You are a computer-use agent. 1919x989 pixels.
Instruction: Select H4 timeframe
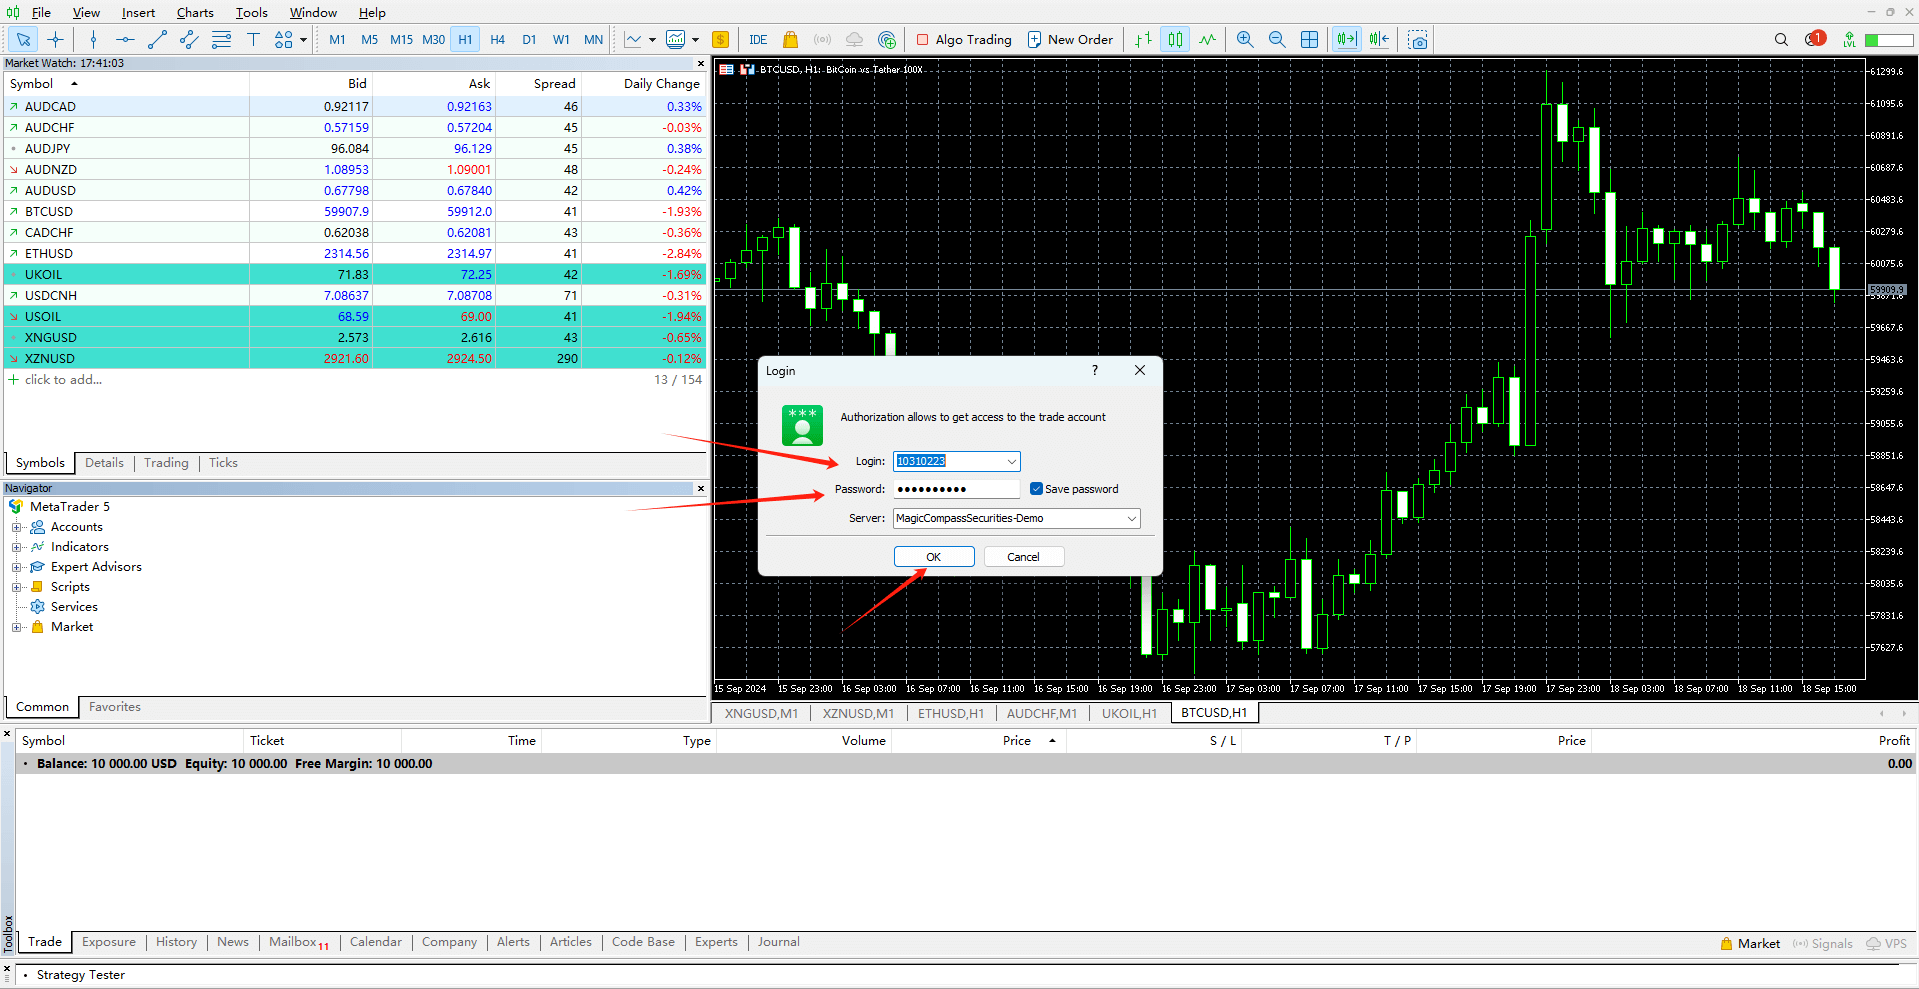point(497,40)
